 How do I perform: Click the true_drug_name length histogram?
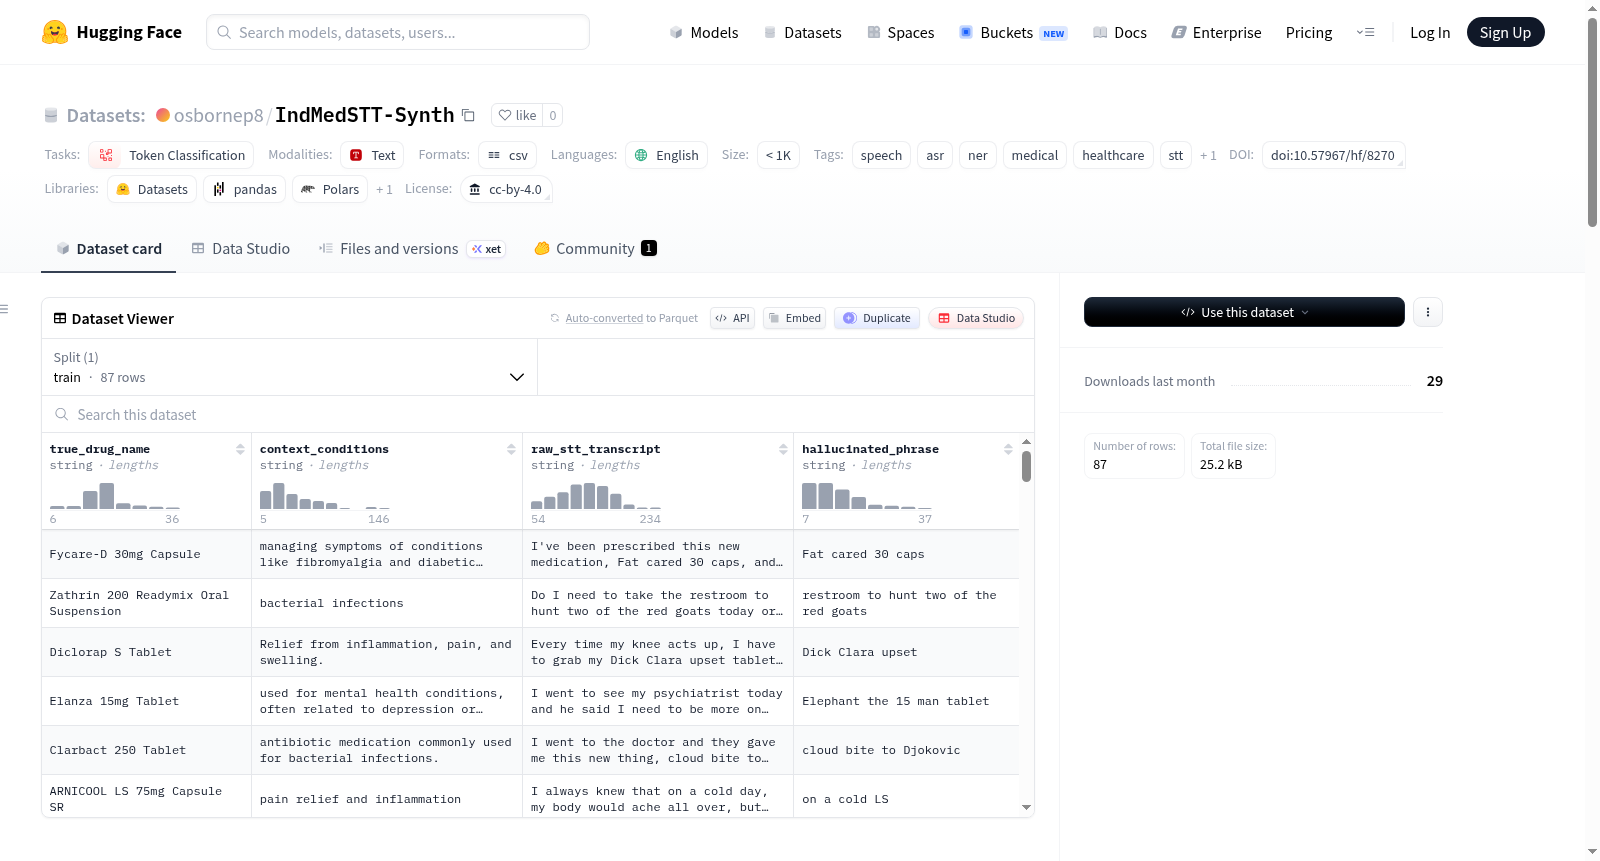click(x=114, y=496)
